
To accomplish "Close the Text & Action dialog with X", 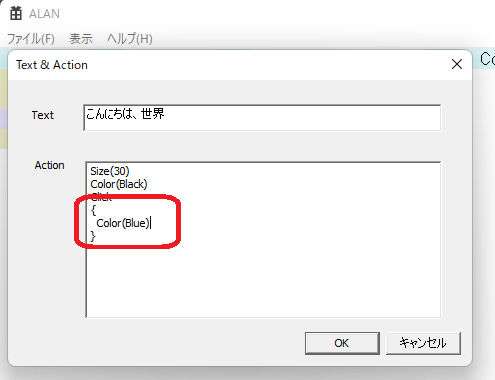I will 457,64.
